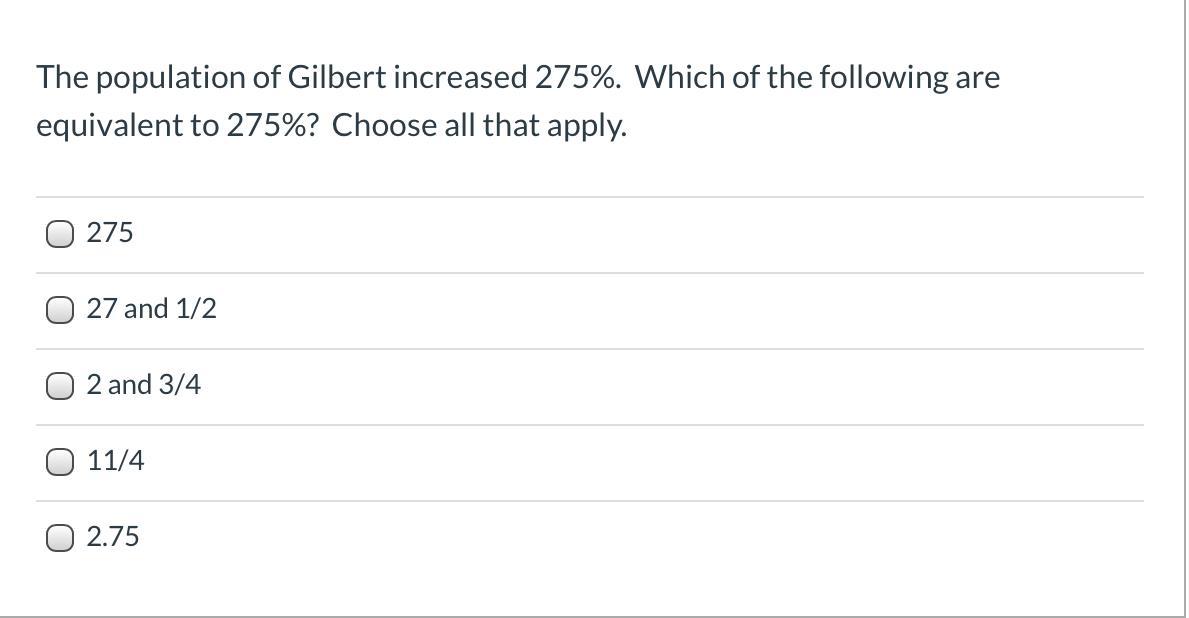The width and height of the screenshot is (1189, 618).
Task: Click the '27 and 1/2' answer label
Action: click(152, 309)
